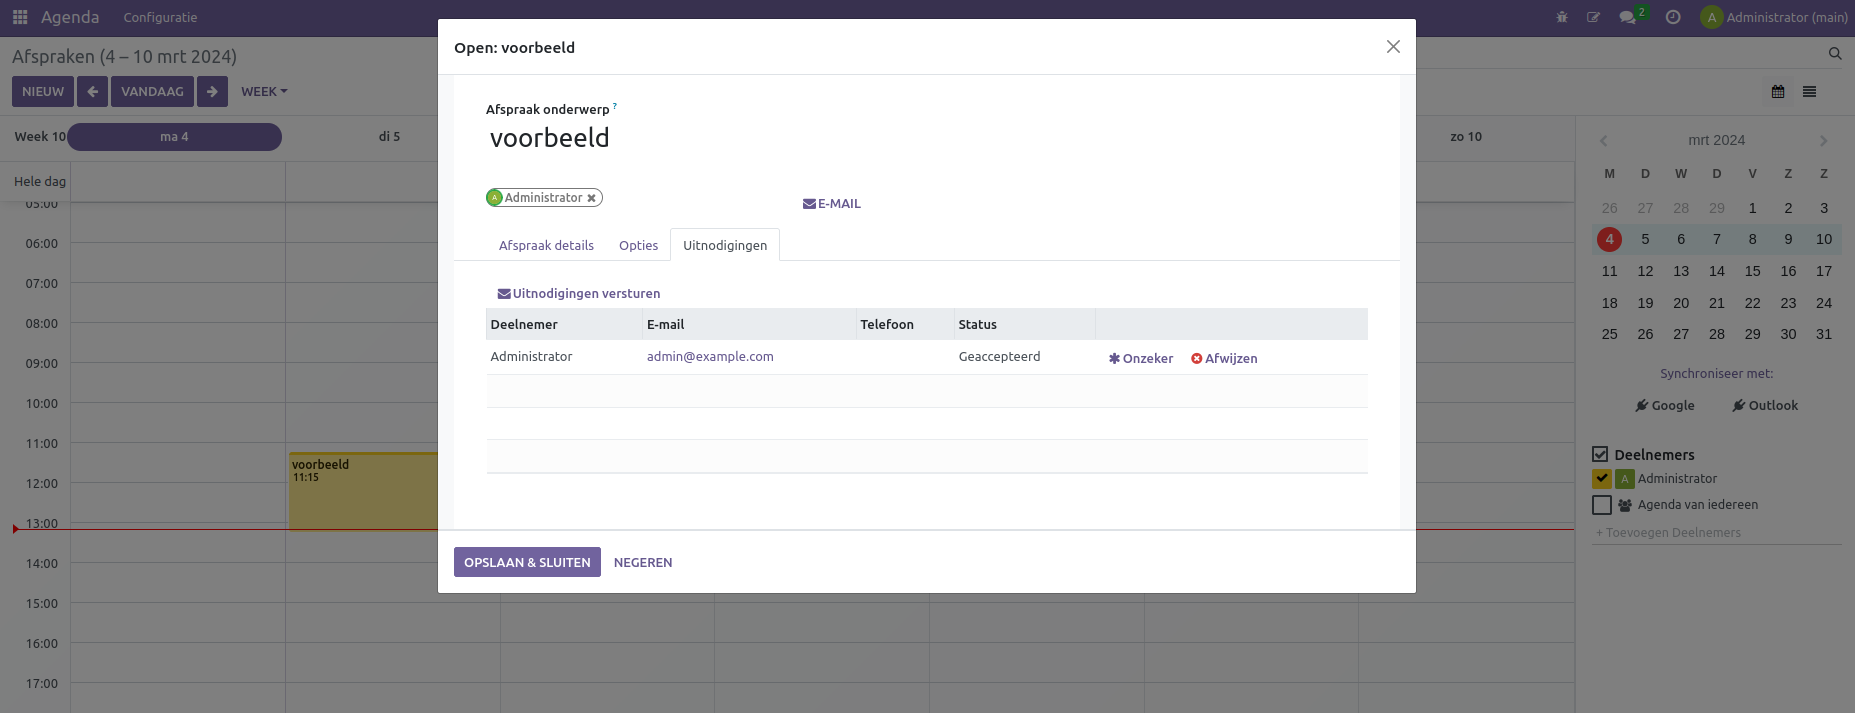Click the voorbeeld subject input field
This screenshot has width=1855, height=713.
point(700,138)
